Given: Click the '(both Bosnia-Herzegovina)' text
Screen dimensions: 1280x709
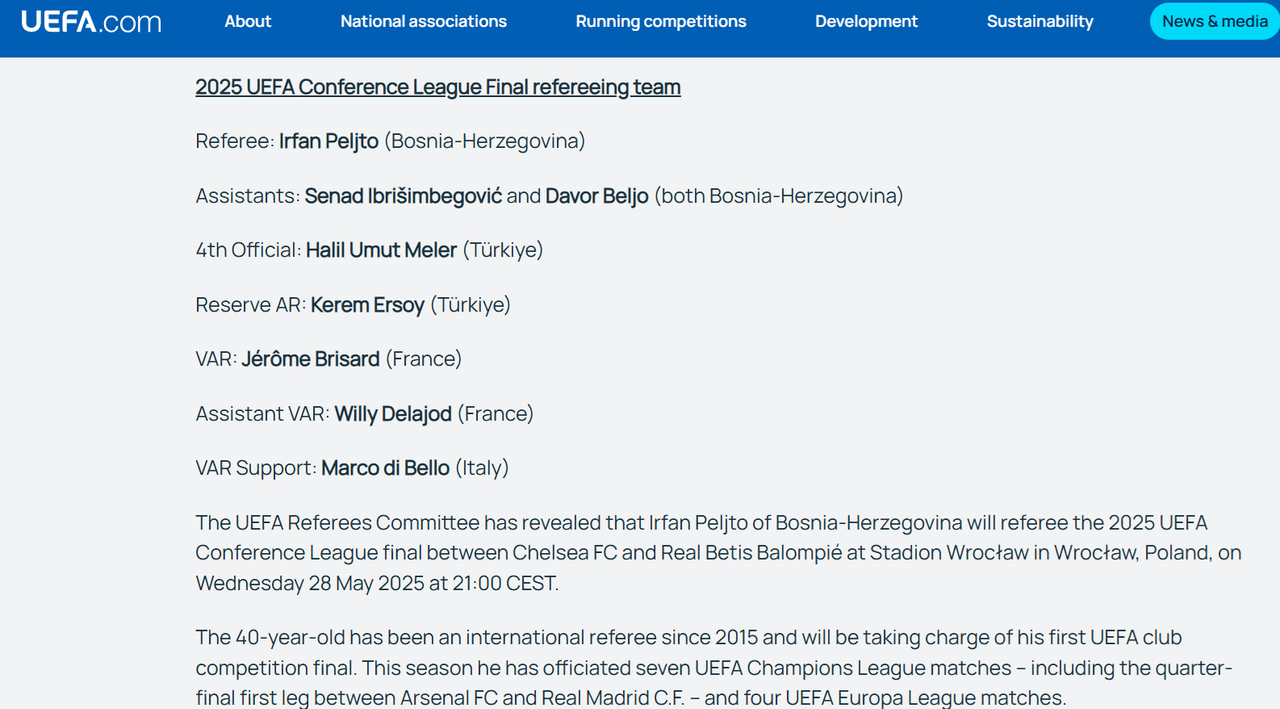Looking at the screenshot, I should [x=779, y=196].
